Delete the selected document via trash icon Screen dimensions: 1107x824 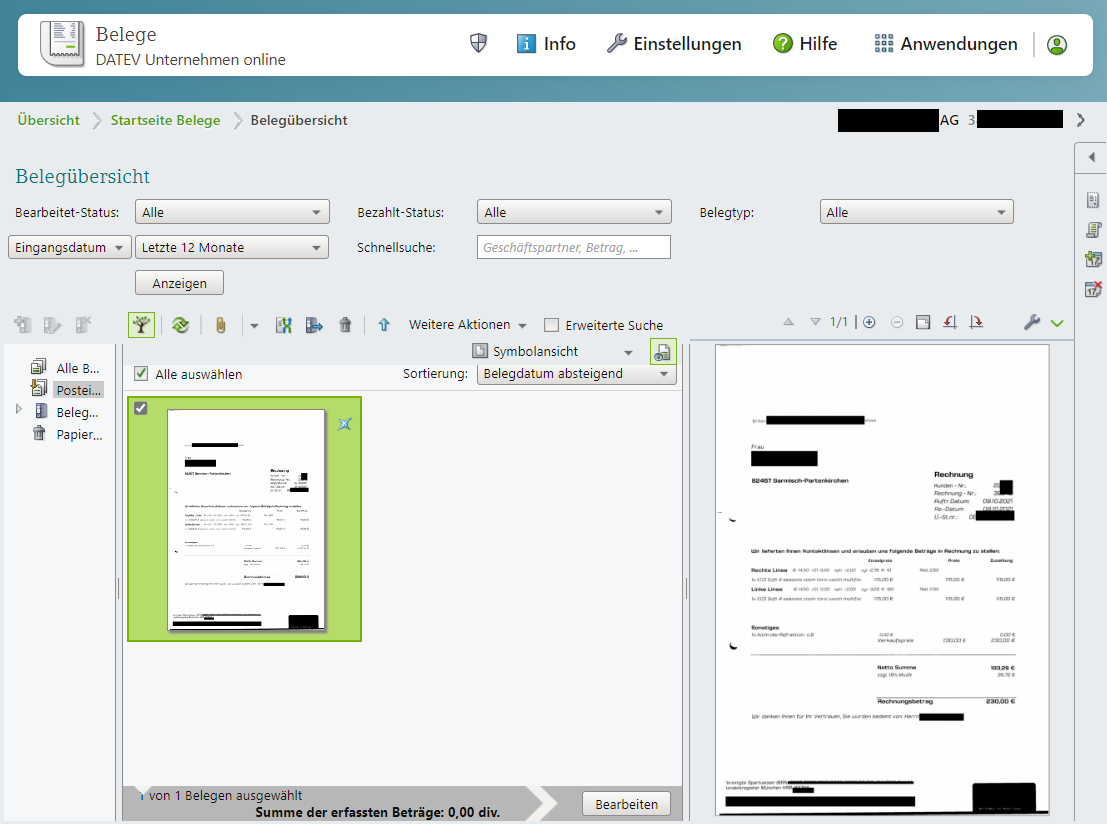(x=346, y=324)
